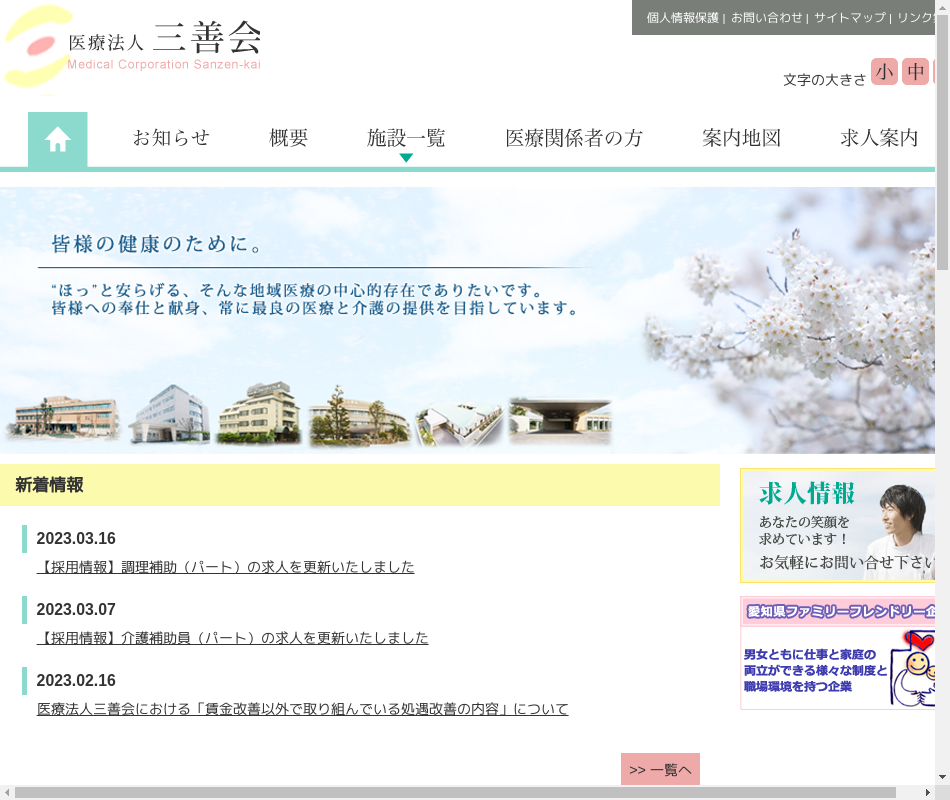Image resolution: width=950 pixels, height=800 pixels.
Task: Click the 三善会 Medical Corporation logo
Action: click(x=135, y=48)
